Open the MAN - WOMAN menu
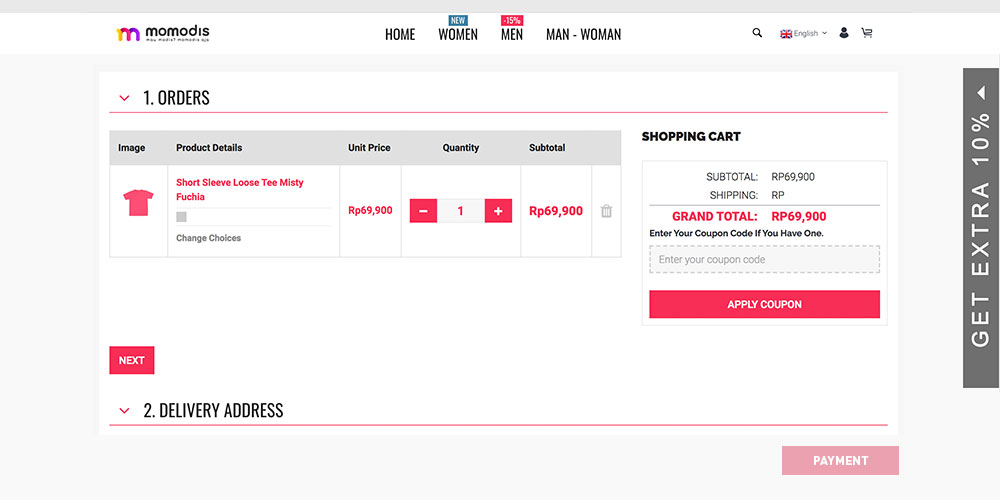This screenshot has height=500, width=1000. point(584,34)
